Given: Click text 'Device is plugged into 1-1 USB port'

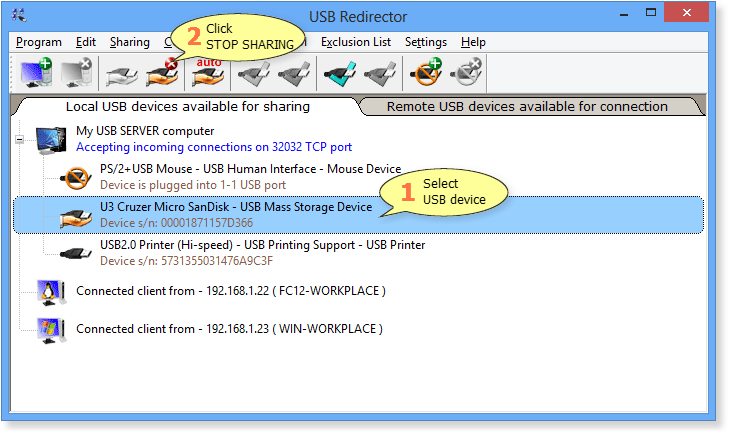Looking at the screenshot, I should (x=193, y=185).
